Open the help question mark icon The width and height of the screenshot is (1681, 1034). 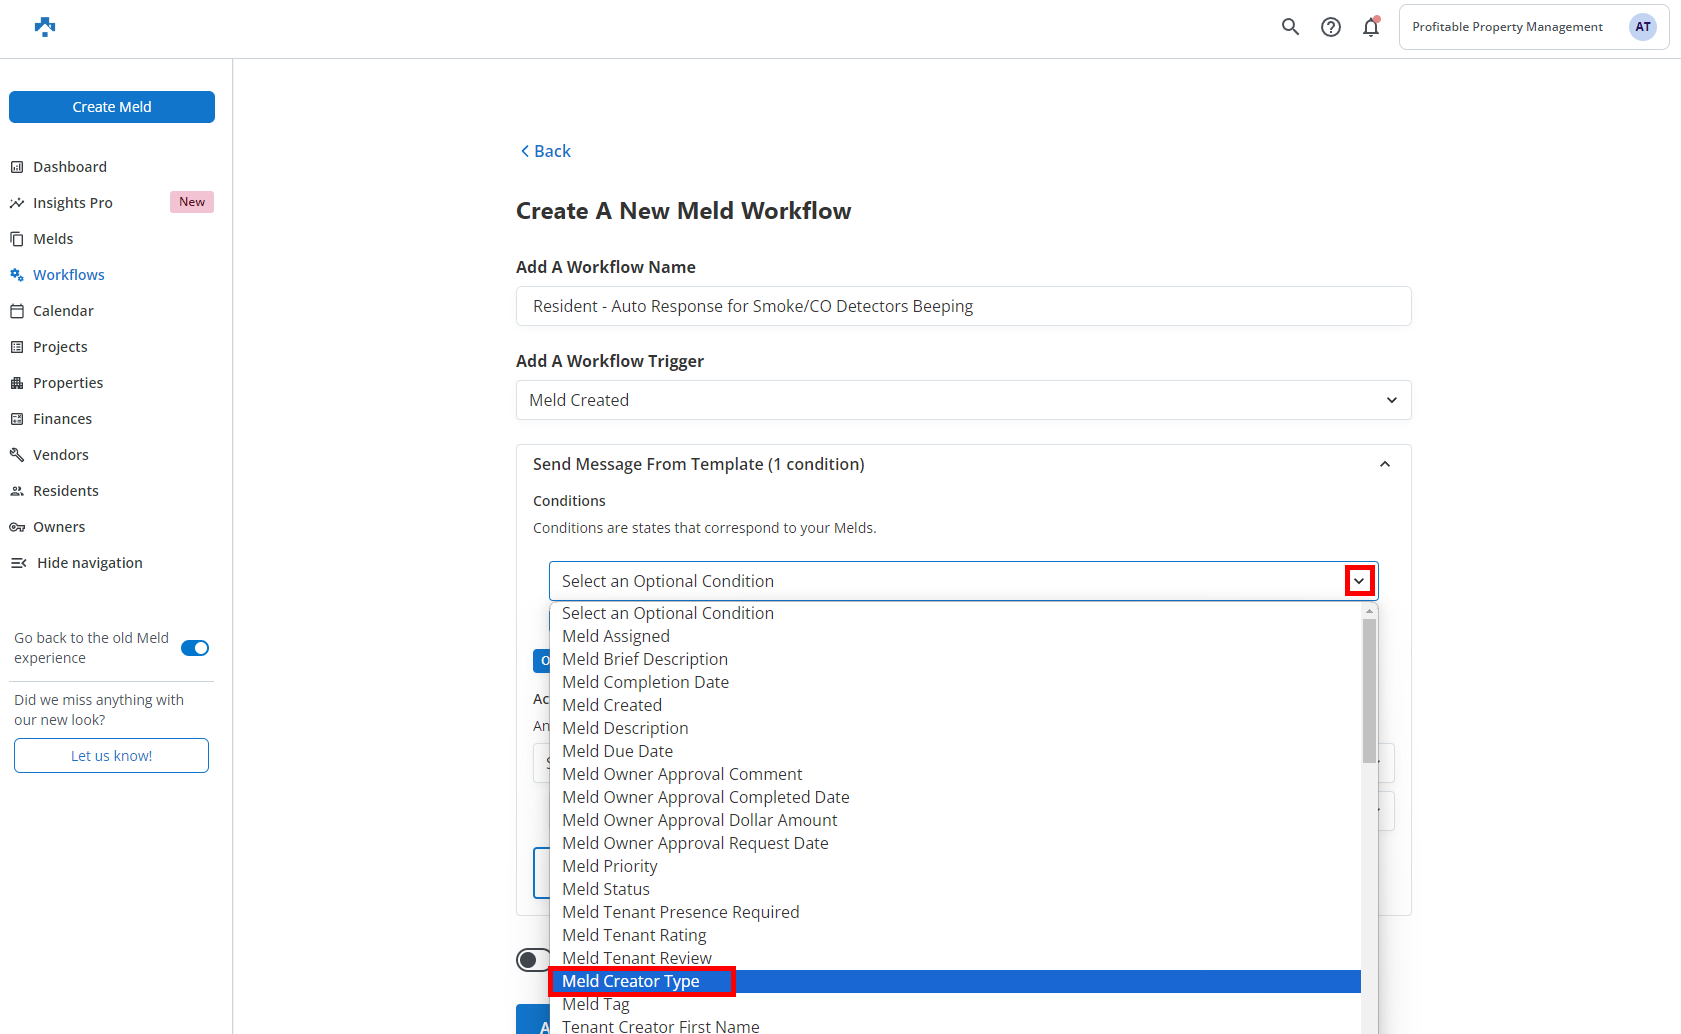click(1330, 27)
